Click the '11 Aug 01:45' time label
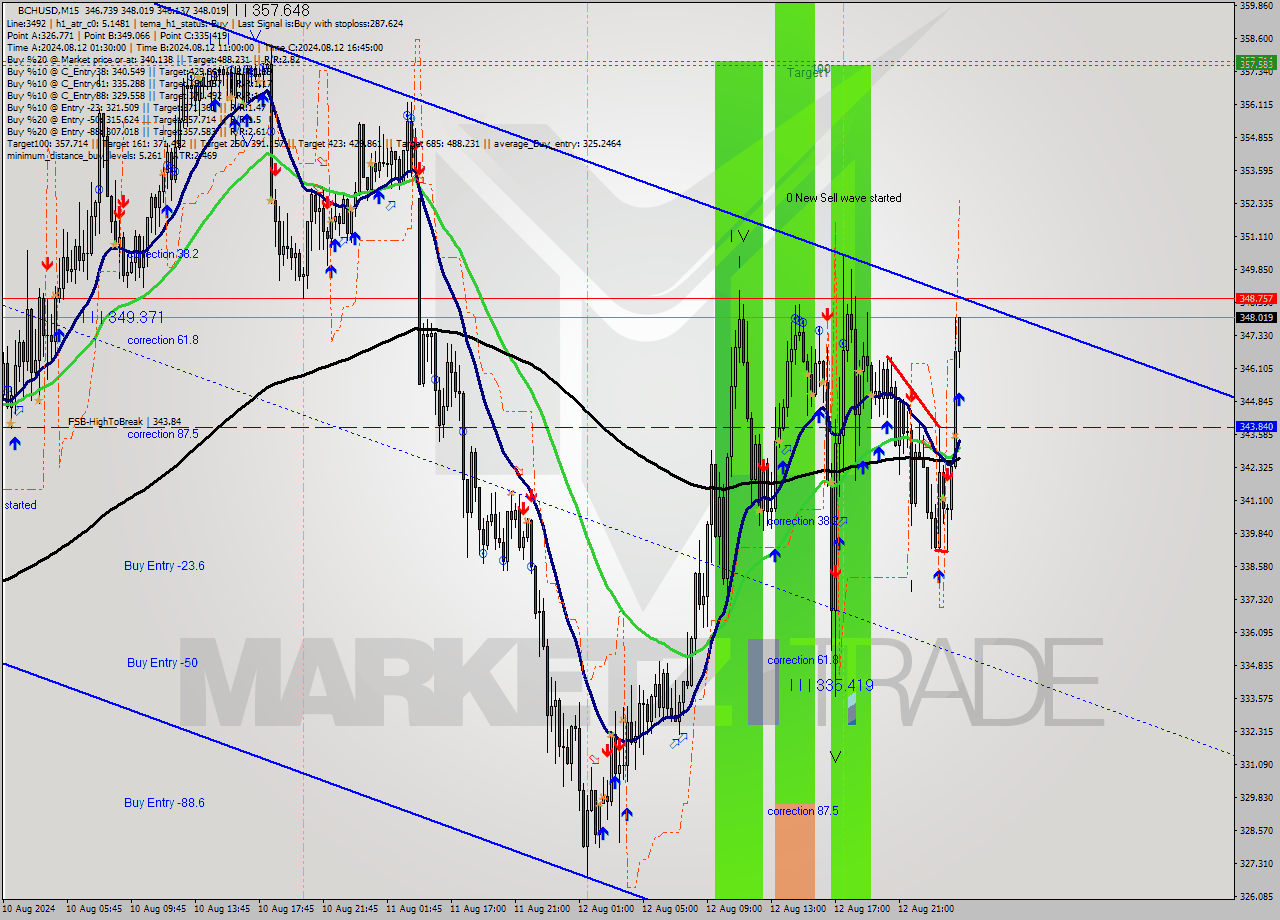 coord(415,909)
